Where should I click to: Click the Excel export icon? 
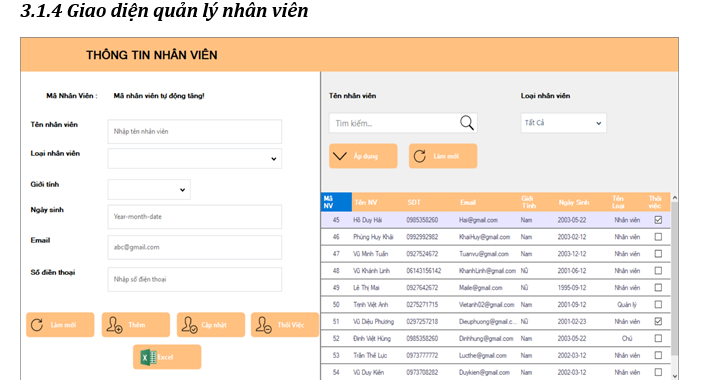coord(148,357)
